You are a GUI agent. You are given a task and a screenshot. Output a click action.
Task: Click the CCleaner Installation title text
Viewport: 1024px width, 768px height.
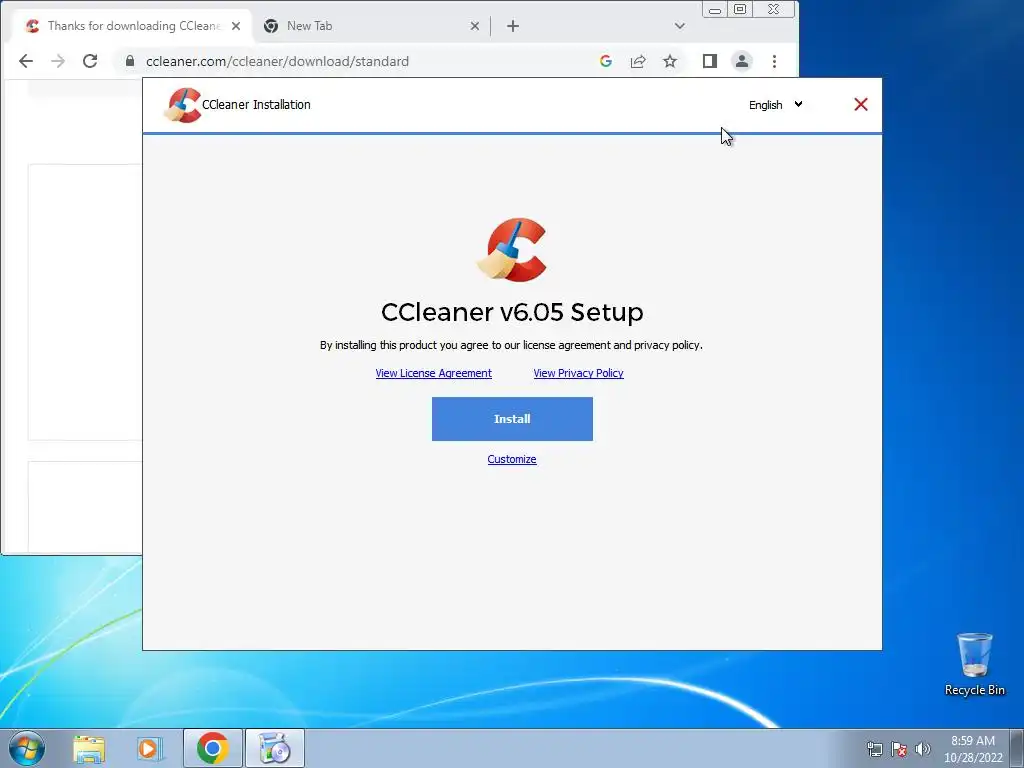pyautogui.click(x=256, y=104)
